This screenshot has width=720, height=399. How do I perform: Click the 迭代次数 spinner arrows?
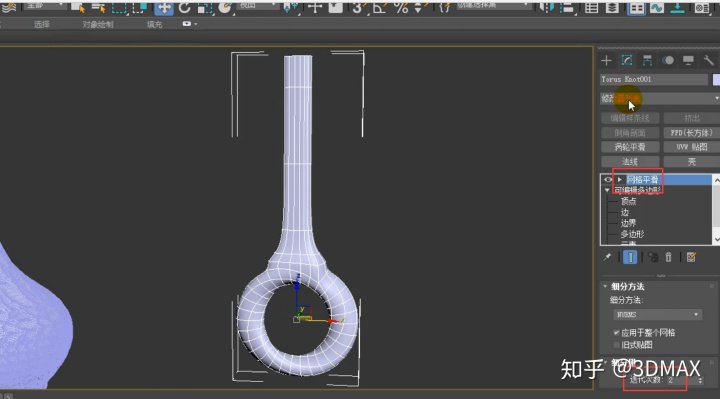[x=700, y=380]
